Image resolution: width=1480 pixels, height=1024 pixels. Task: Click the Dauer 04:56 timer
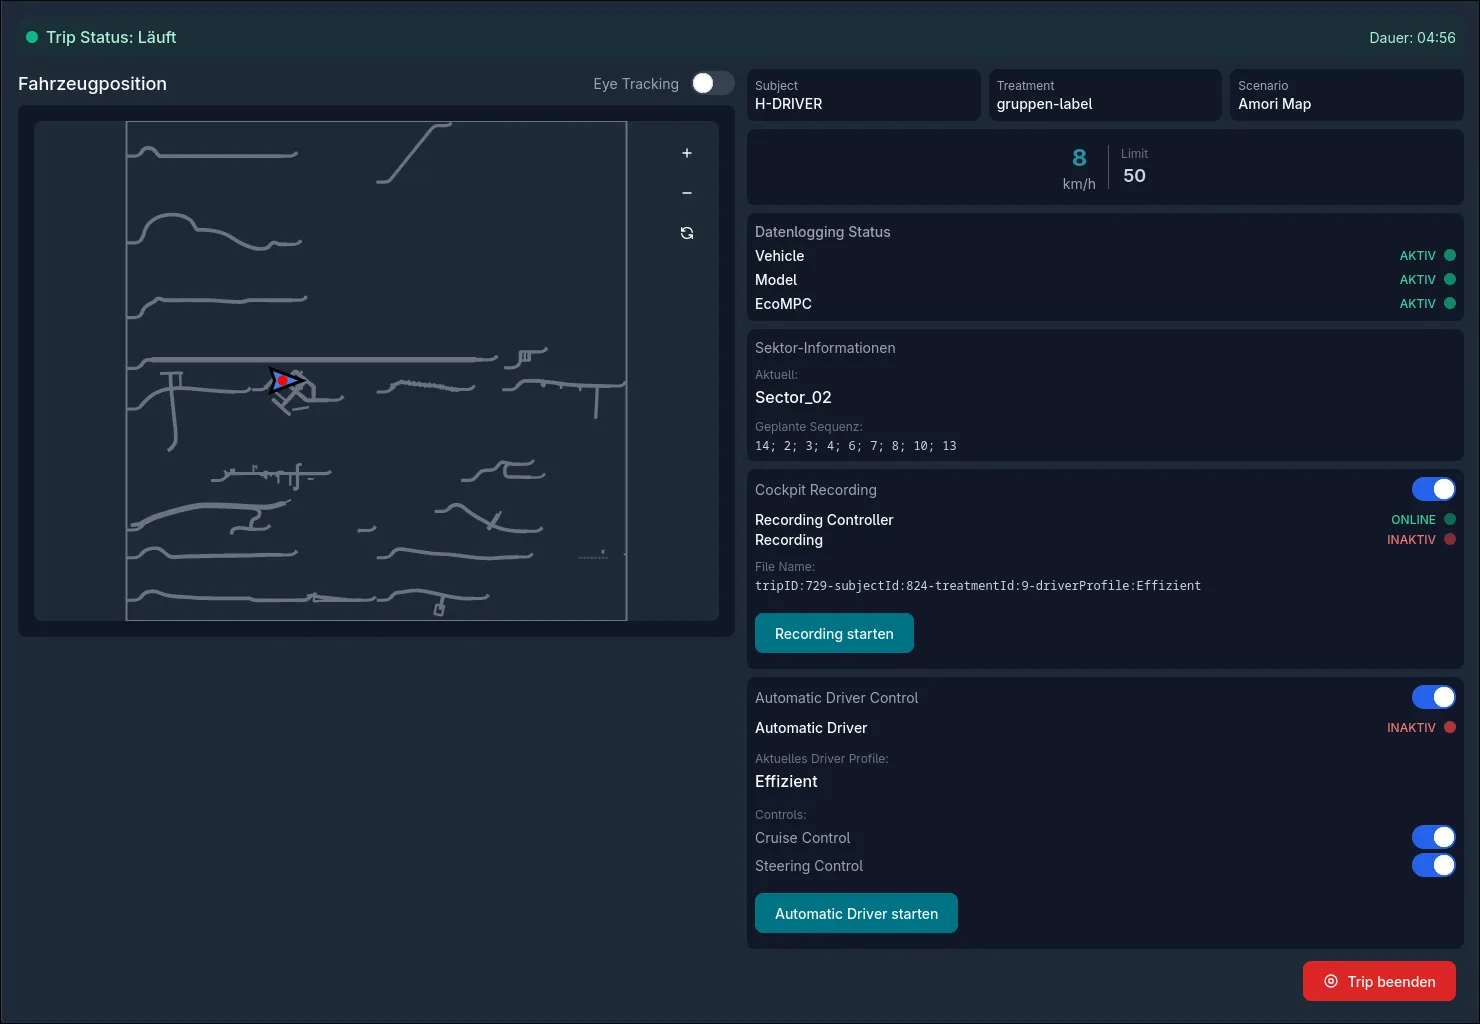pos(1412,37)
